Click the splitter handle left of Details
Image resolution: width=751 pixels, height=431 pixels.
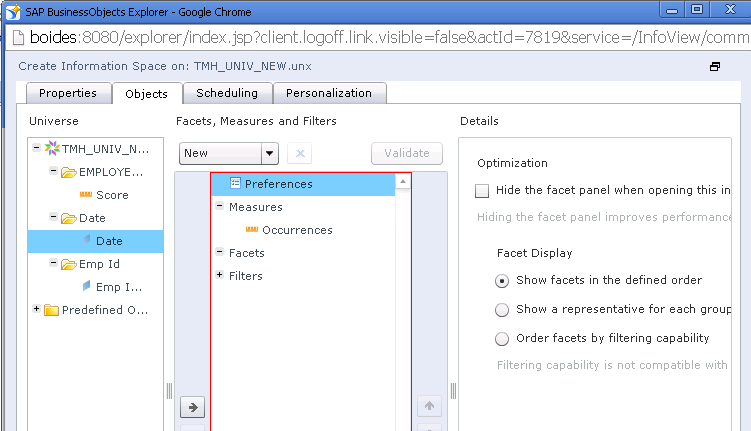click(x=453, y=391)
